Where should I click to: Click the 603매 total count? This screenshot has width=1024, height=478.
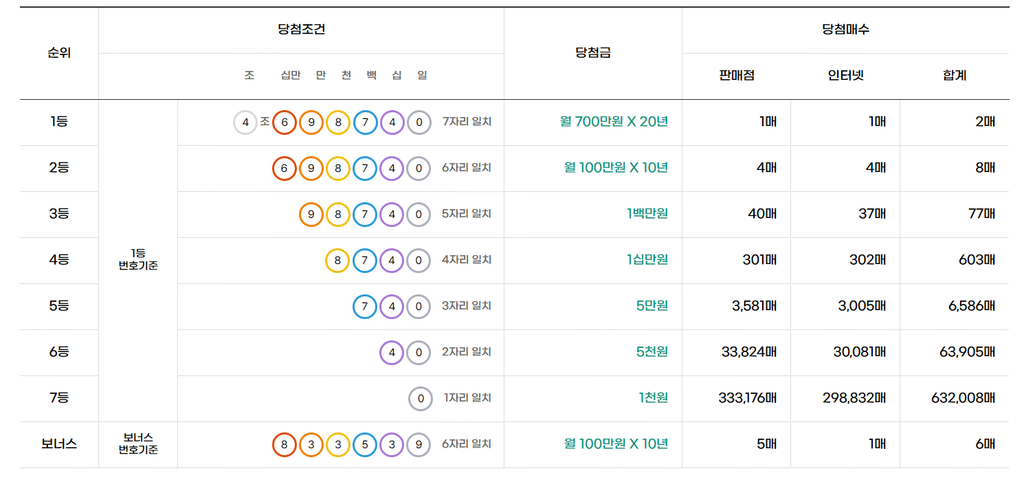tap(976, 260)
